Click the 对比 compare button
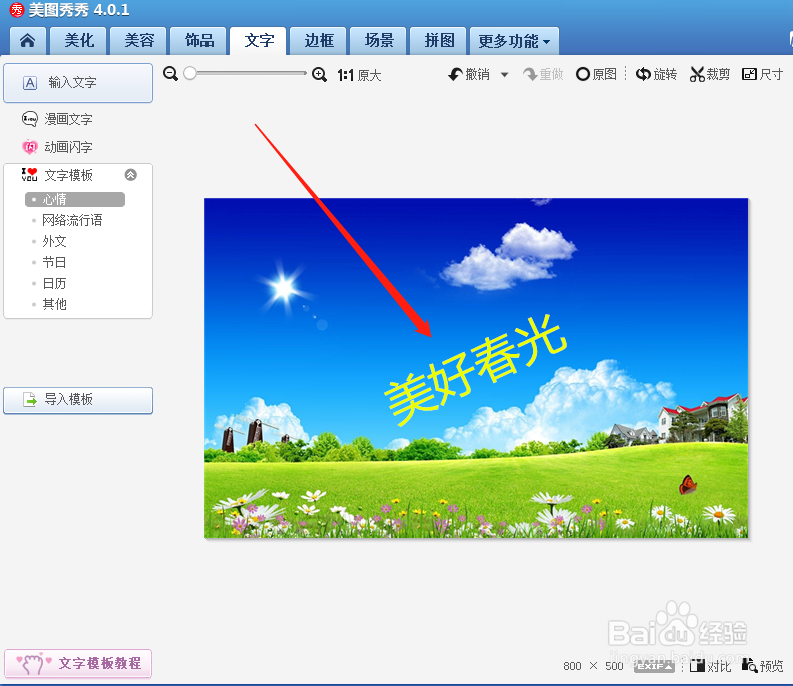Image resolution: width=793 pixels, height=686 pixels. 710,666
